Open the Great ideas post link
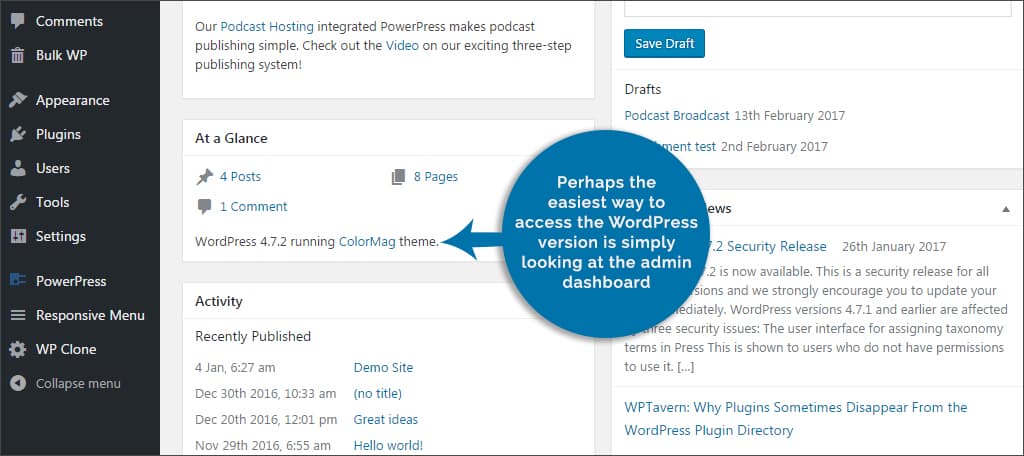The image size is (1024, 456). (x=386, y=420)
